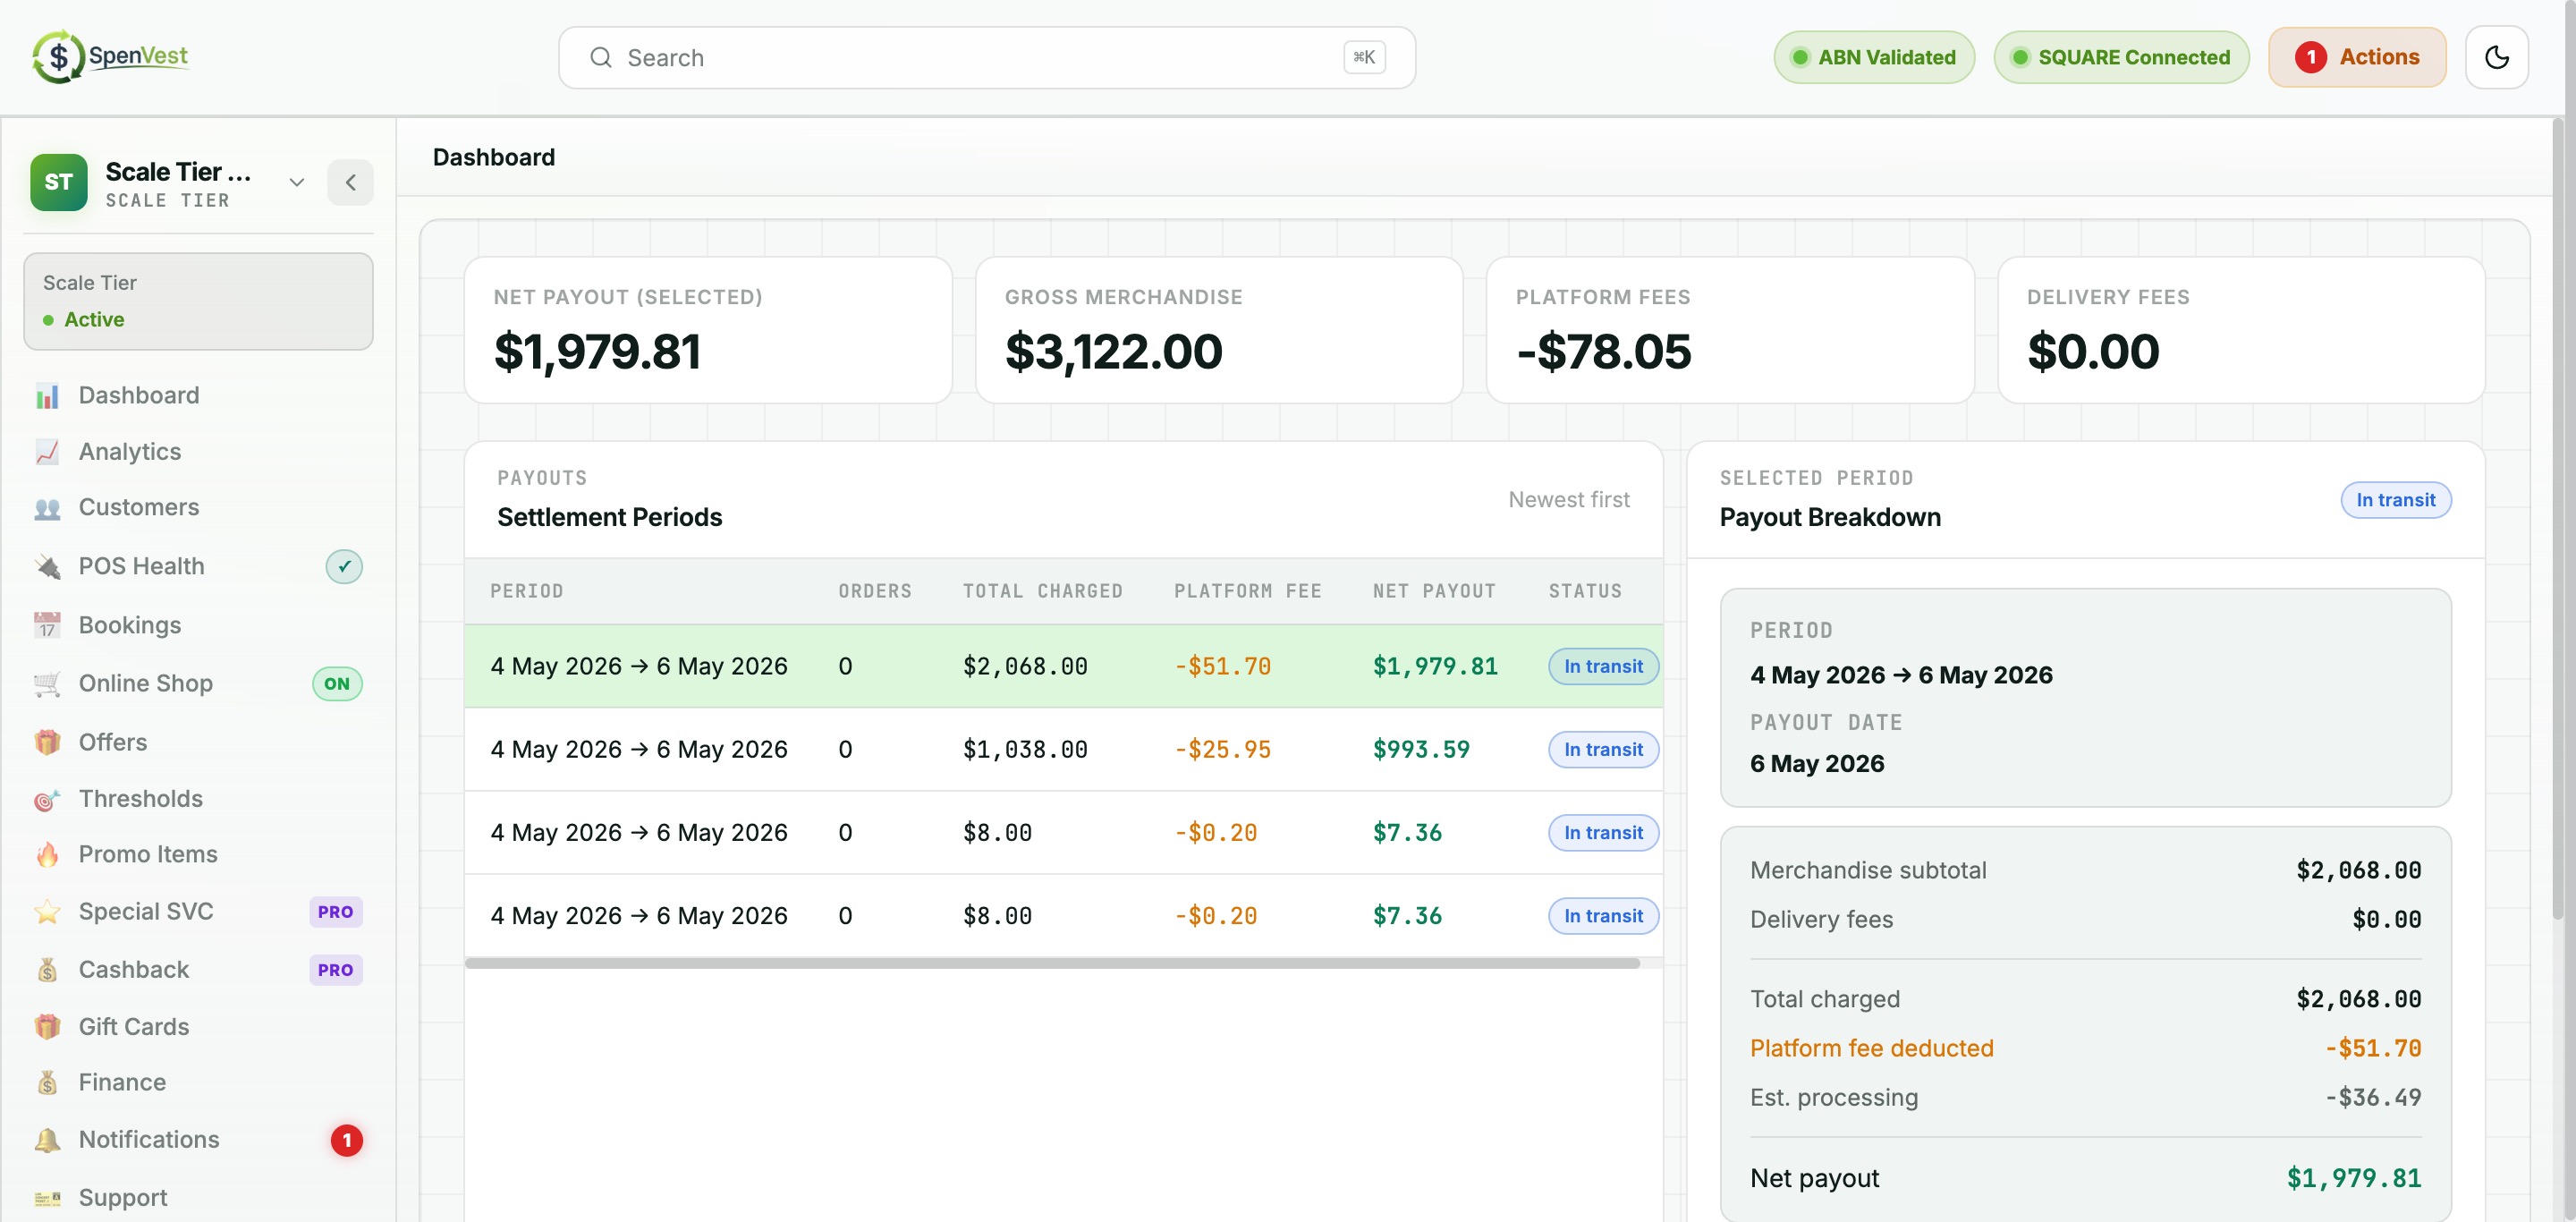Click the Cashback money bag icon
Image resolution: width=2576 pixels, height=1222 pixels.
pyautogui.click(x=47, y=970)
